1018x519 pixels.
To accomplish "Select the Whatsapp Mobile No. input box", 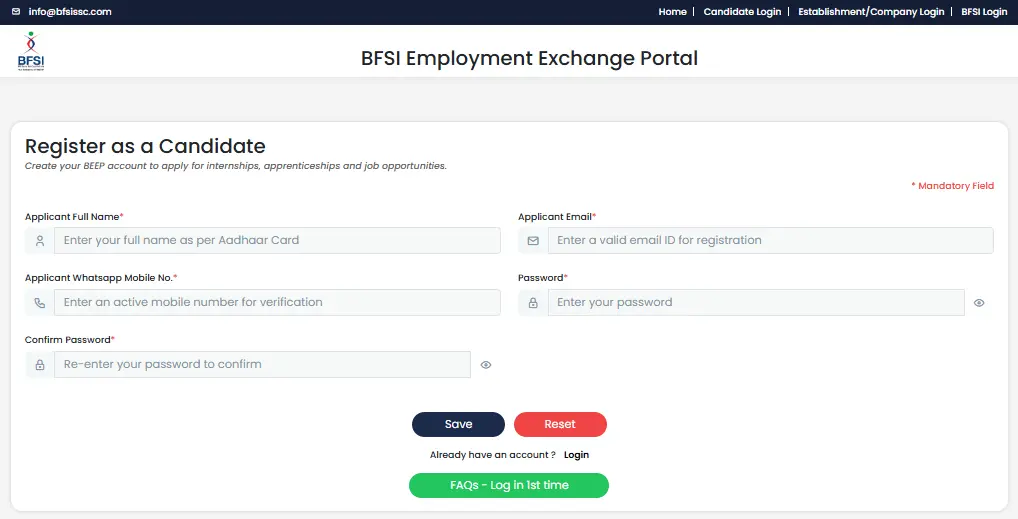I will [x=277, y=303].
